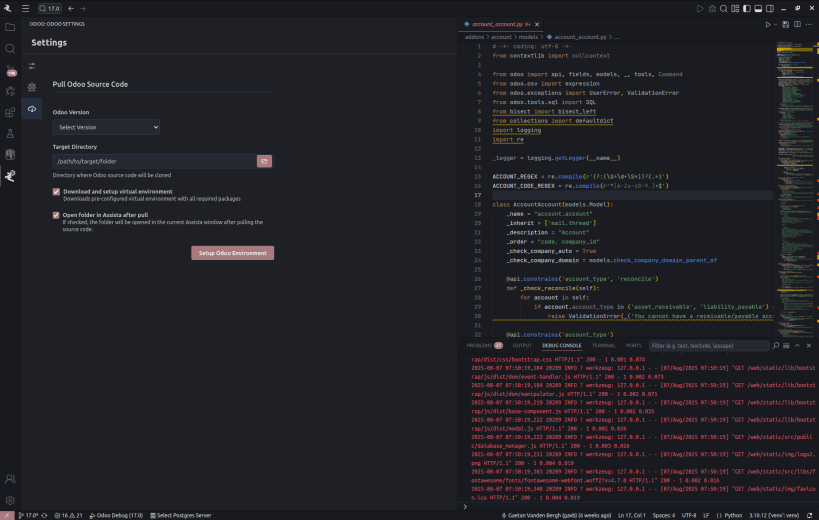Image resolution: width=819 pixels, height=520 pixels.
Task: Split the editor right
Action: 797,24
